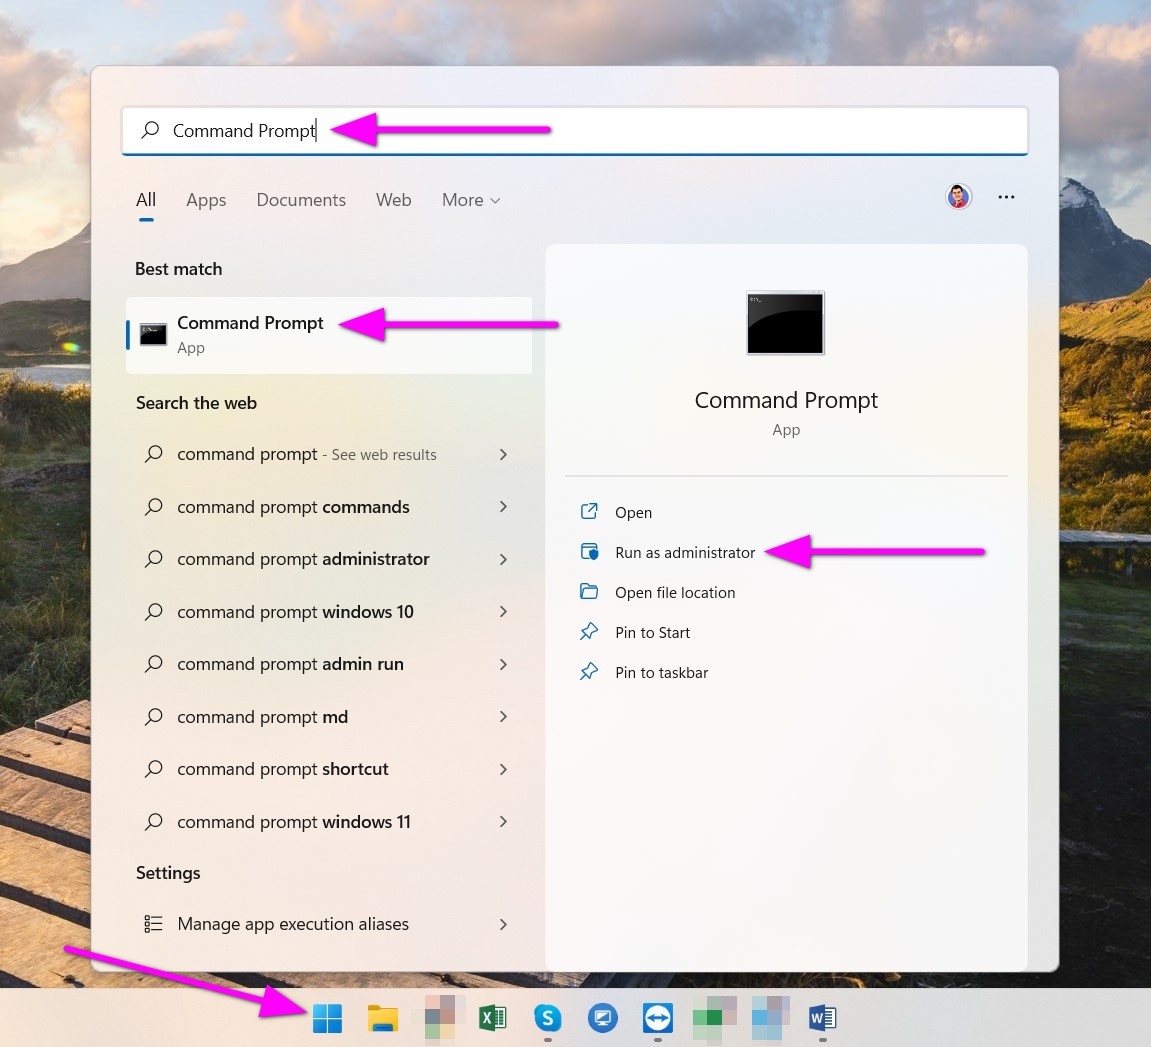
Task: Select the Run as administrator shield icon
Action: click(590, 552)
